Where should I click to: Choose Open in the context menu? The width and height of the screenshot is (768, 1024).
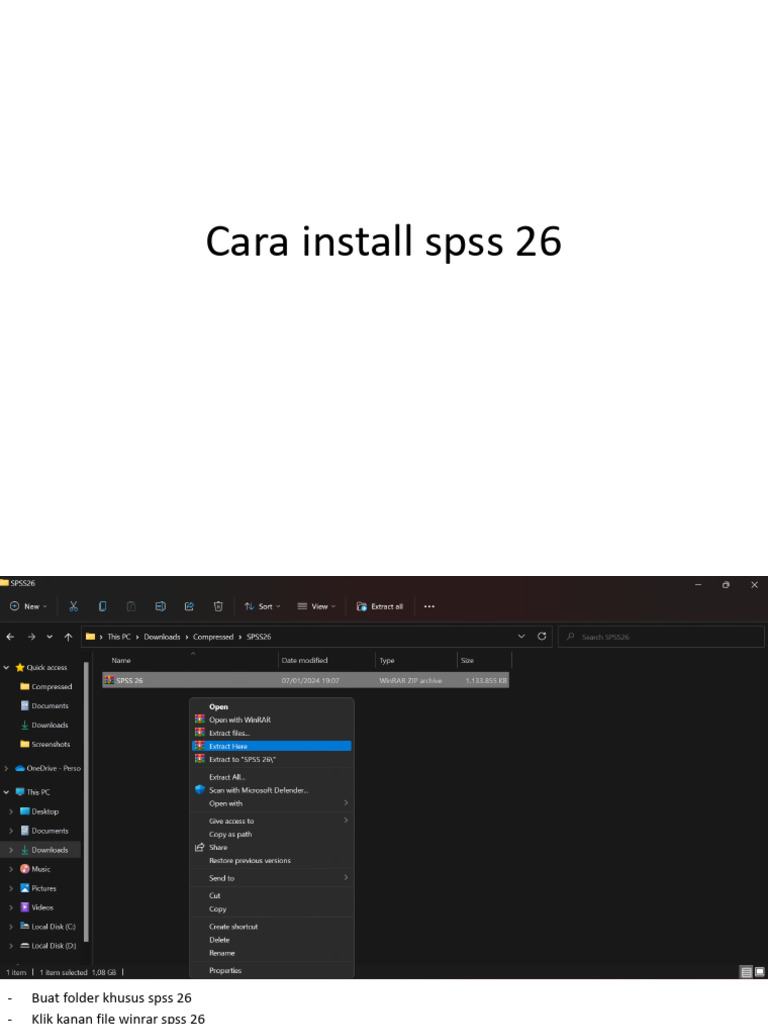point(272,707)
